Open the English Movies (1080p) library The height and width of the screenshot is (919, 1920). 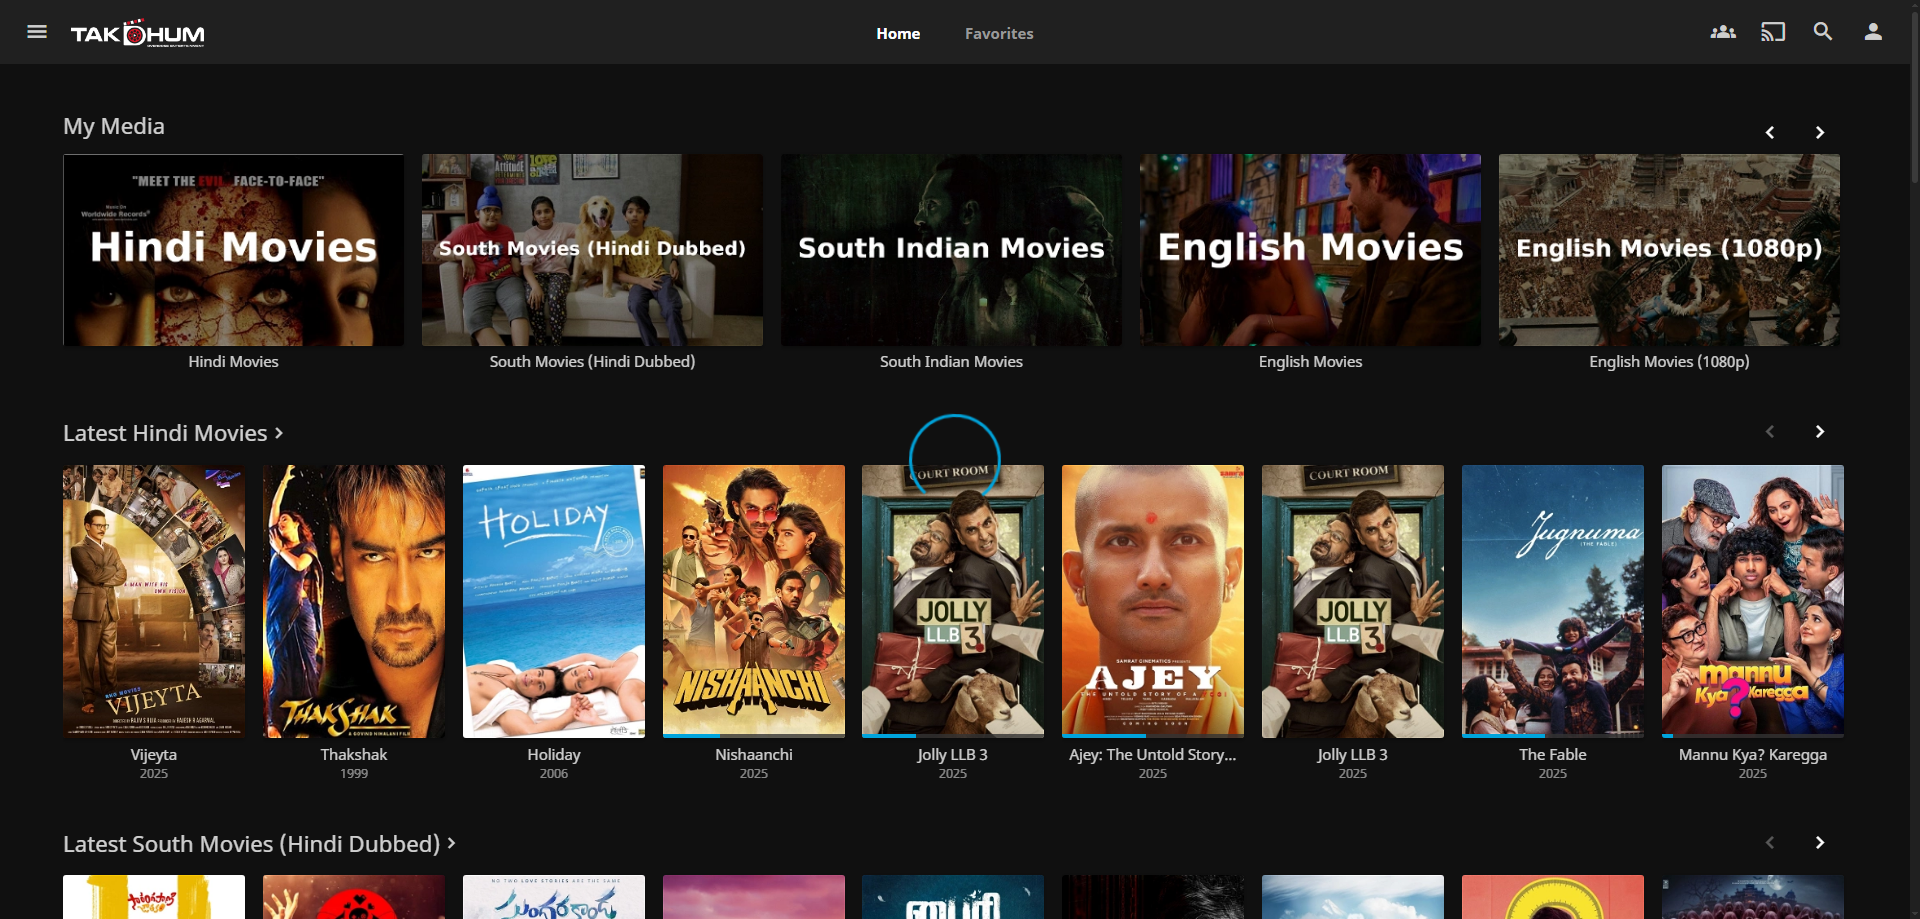pyautogui.click(x=1668, y=250)
